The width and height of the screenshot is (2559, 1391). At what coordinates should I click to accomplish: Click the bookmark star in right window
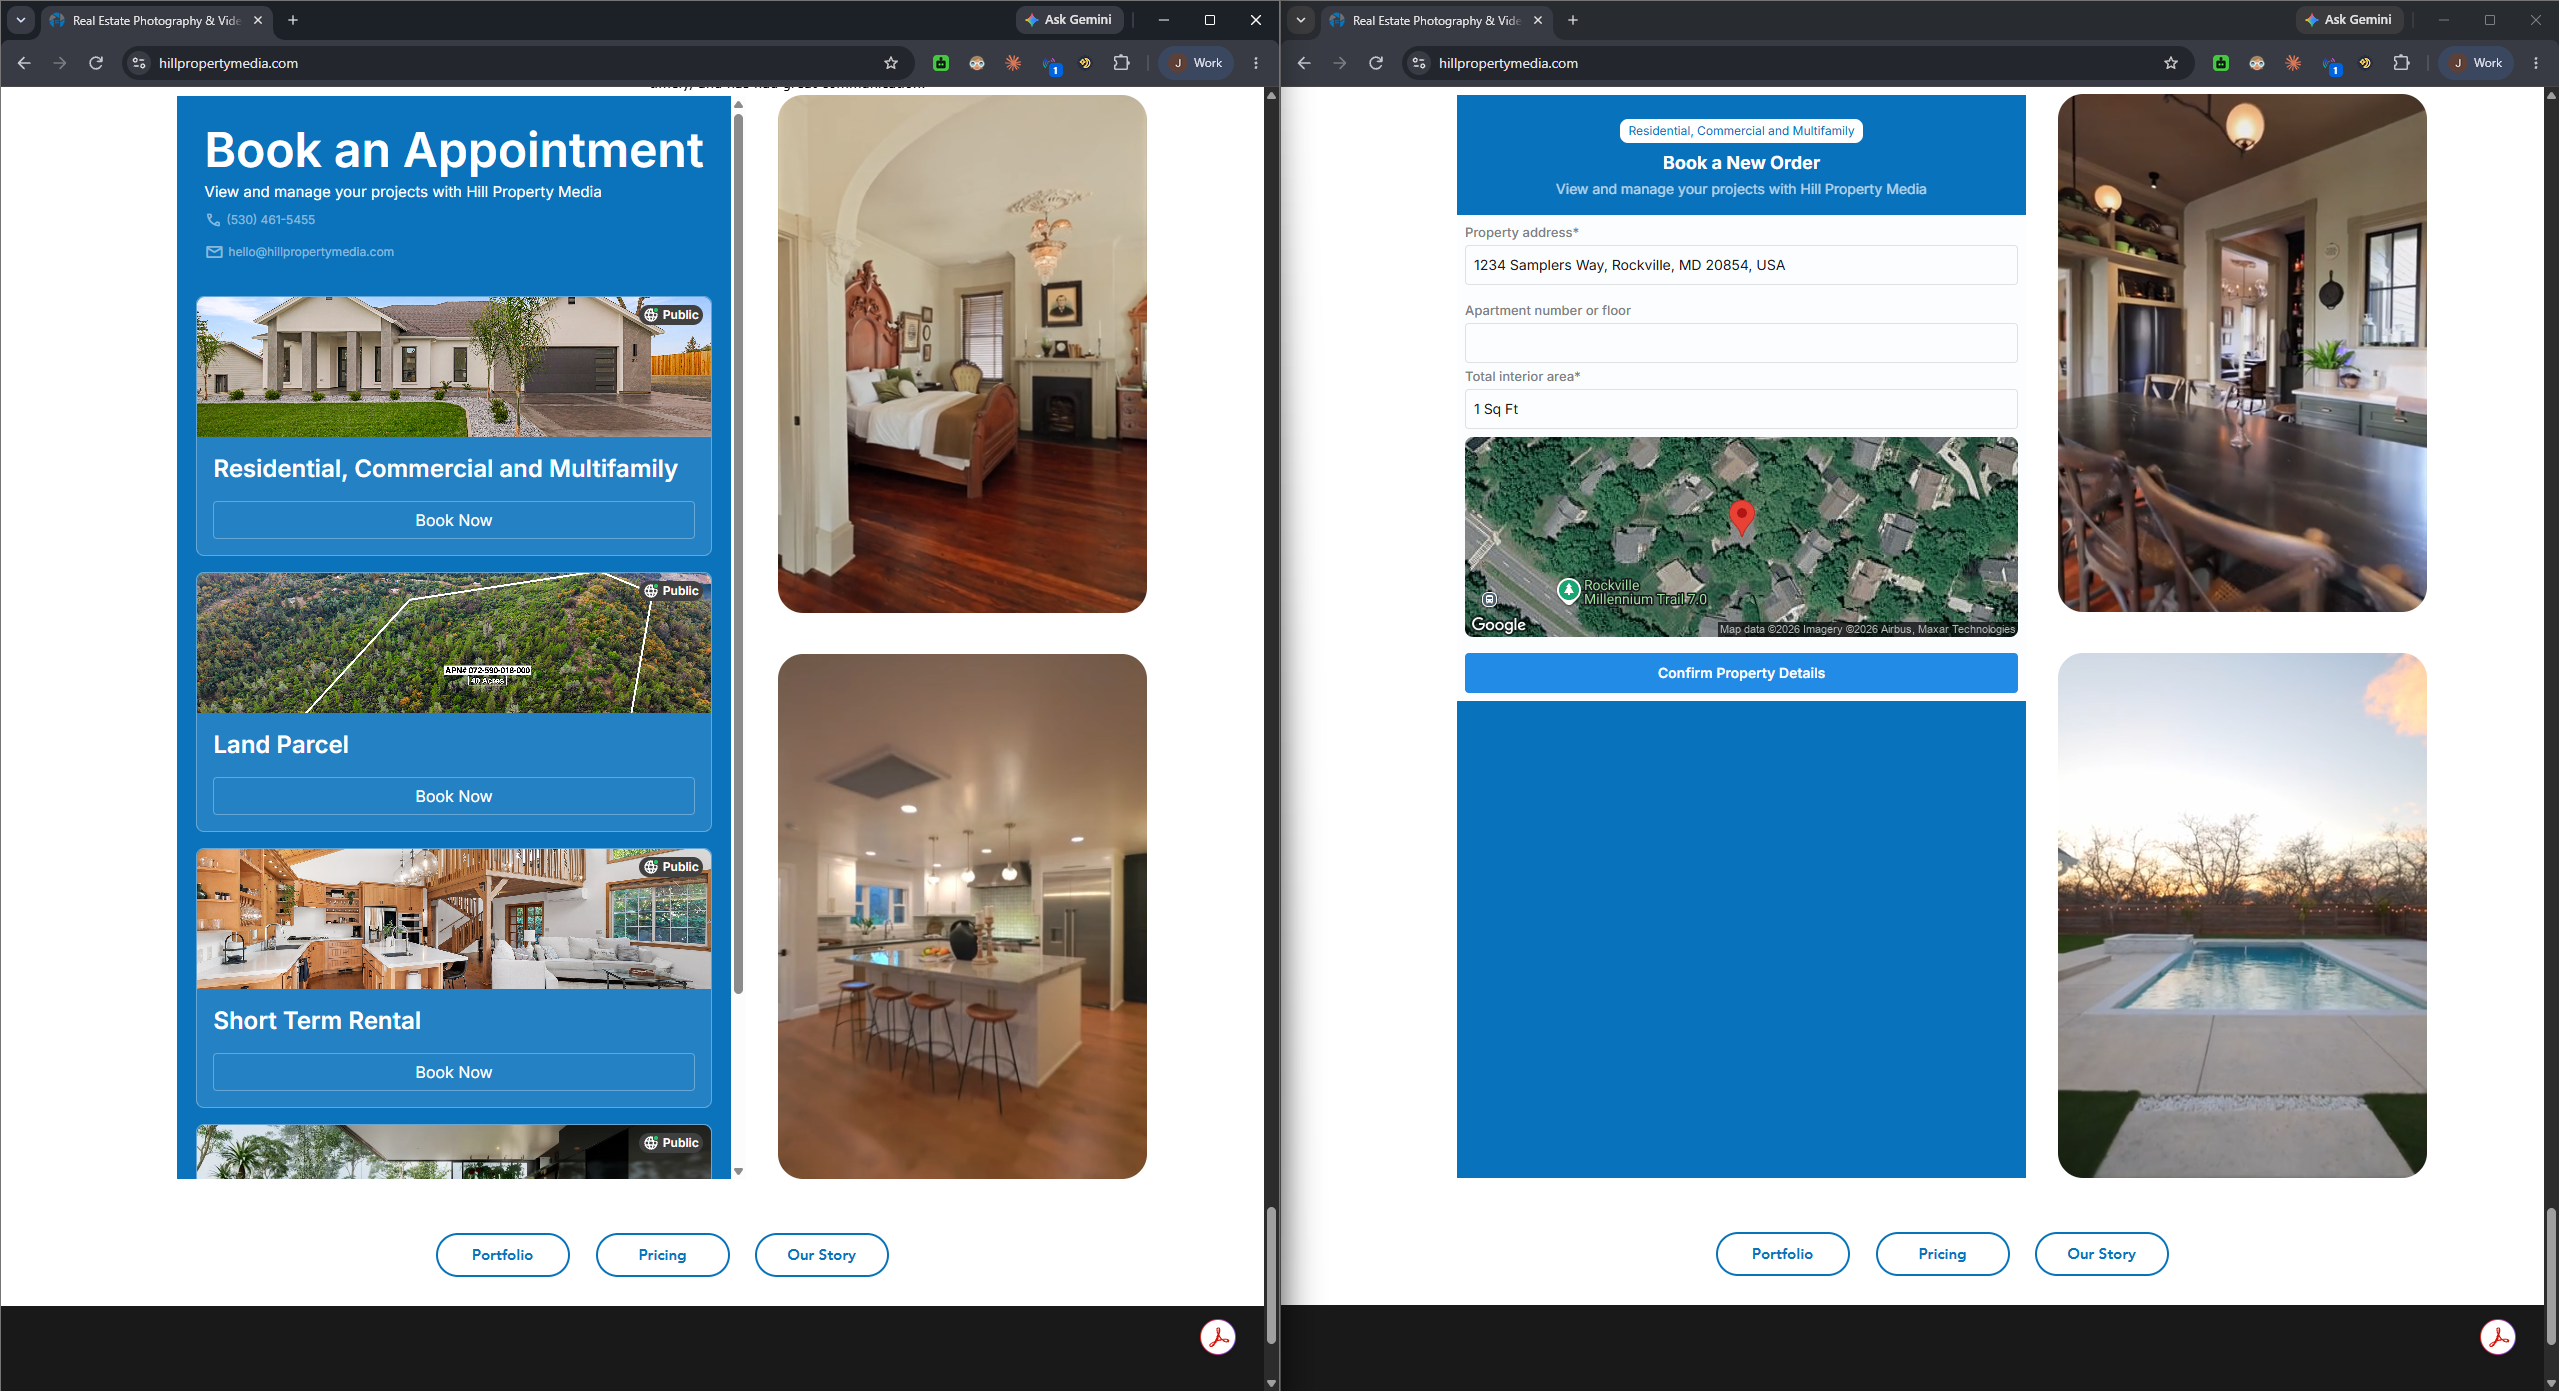pyautogui.click(x=2171, y=63)
